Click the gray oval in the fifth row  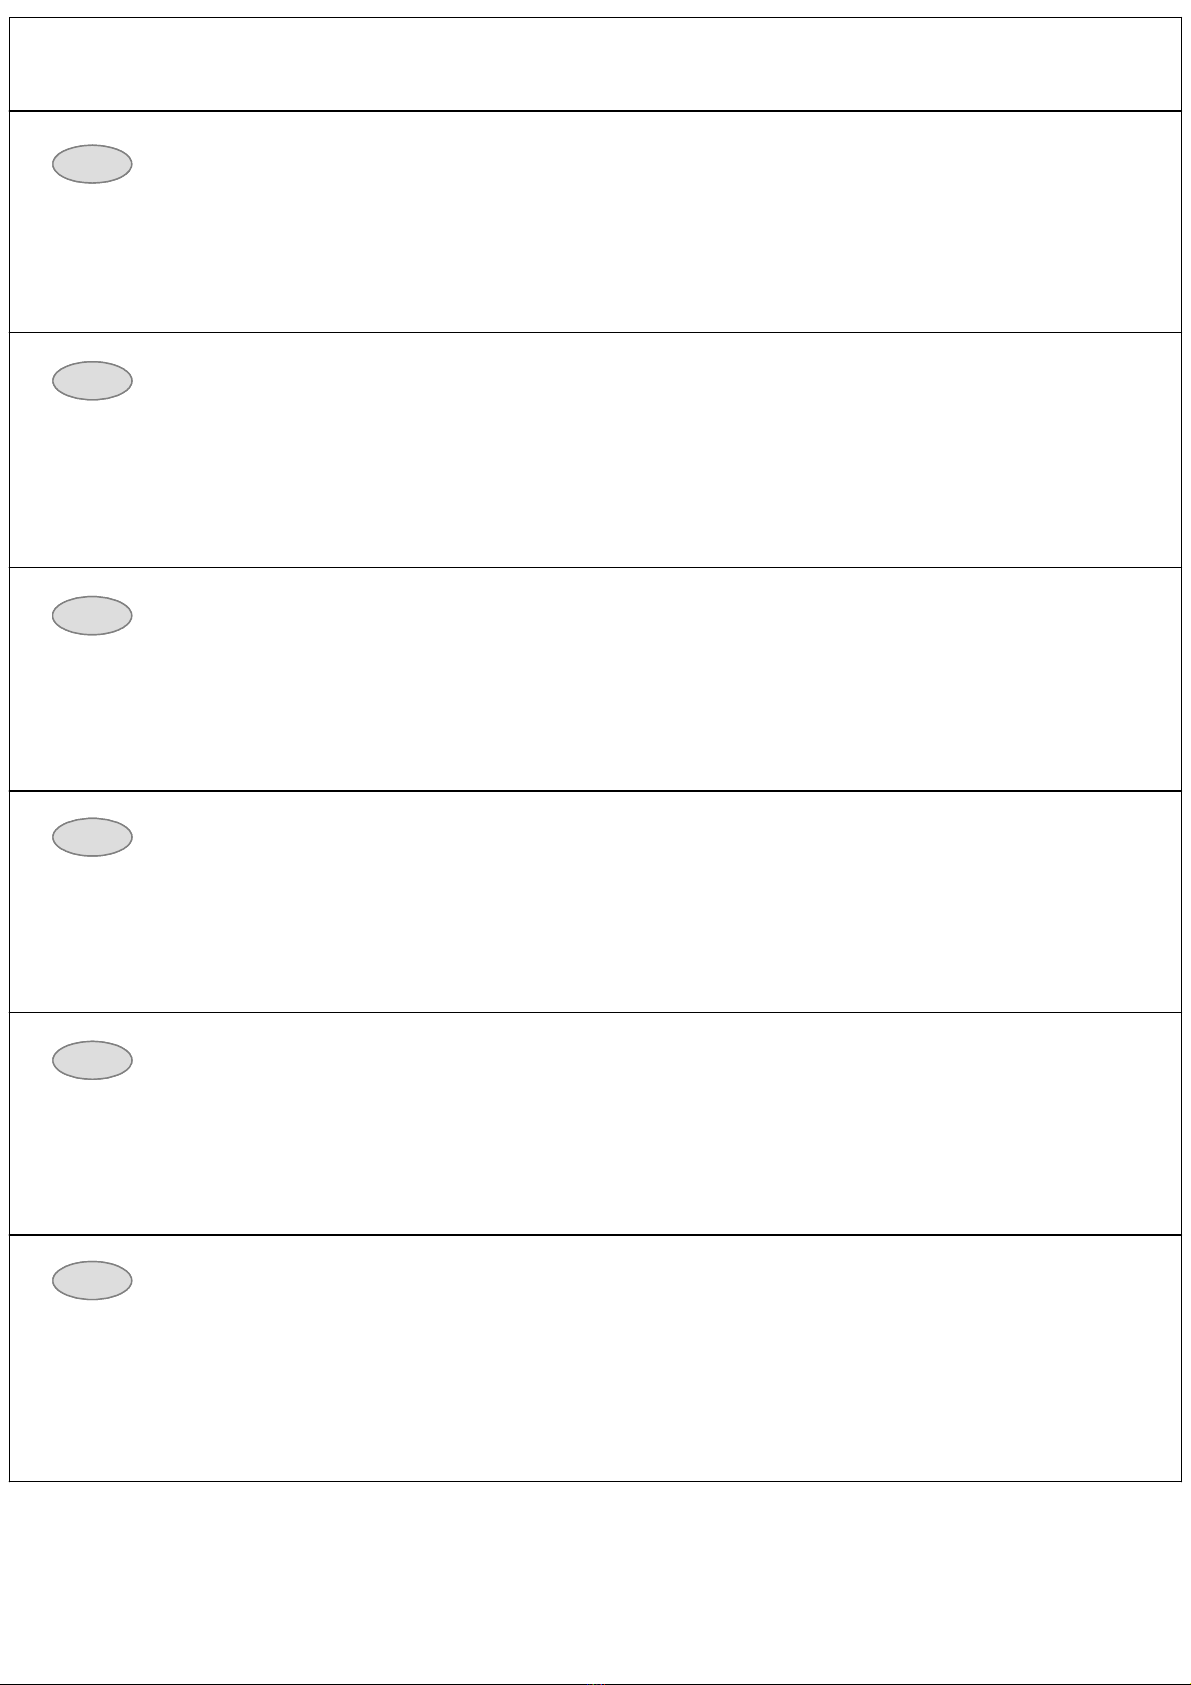coord(92,1060)
